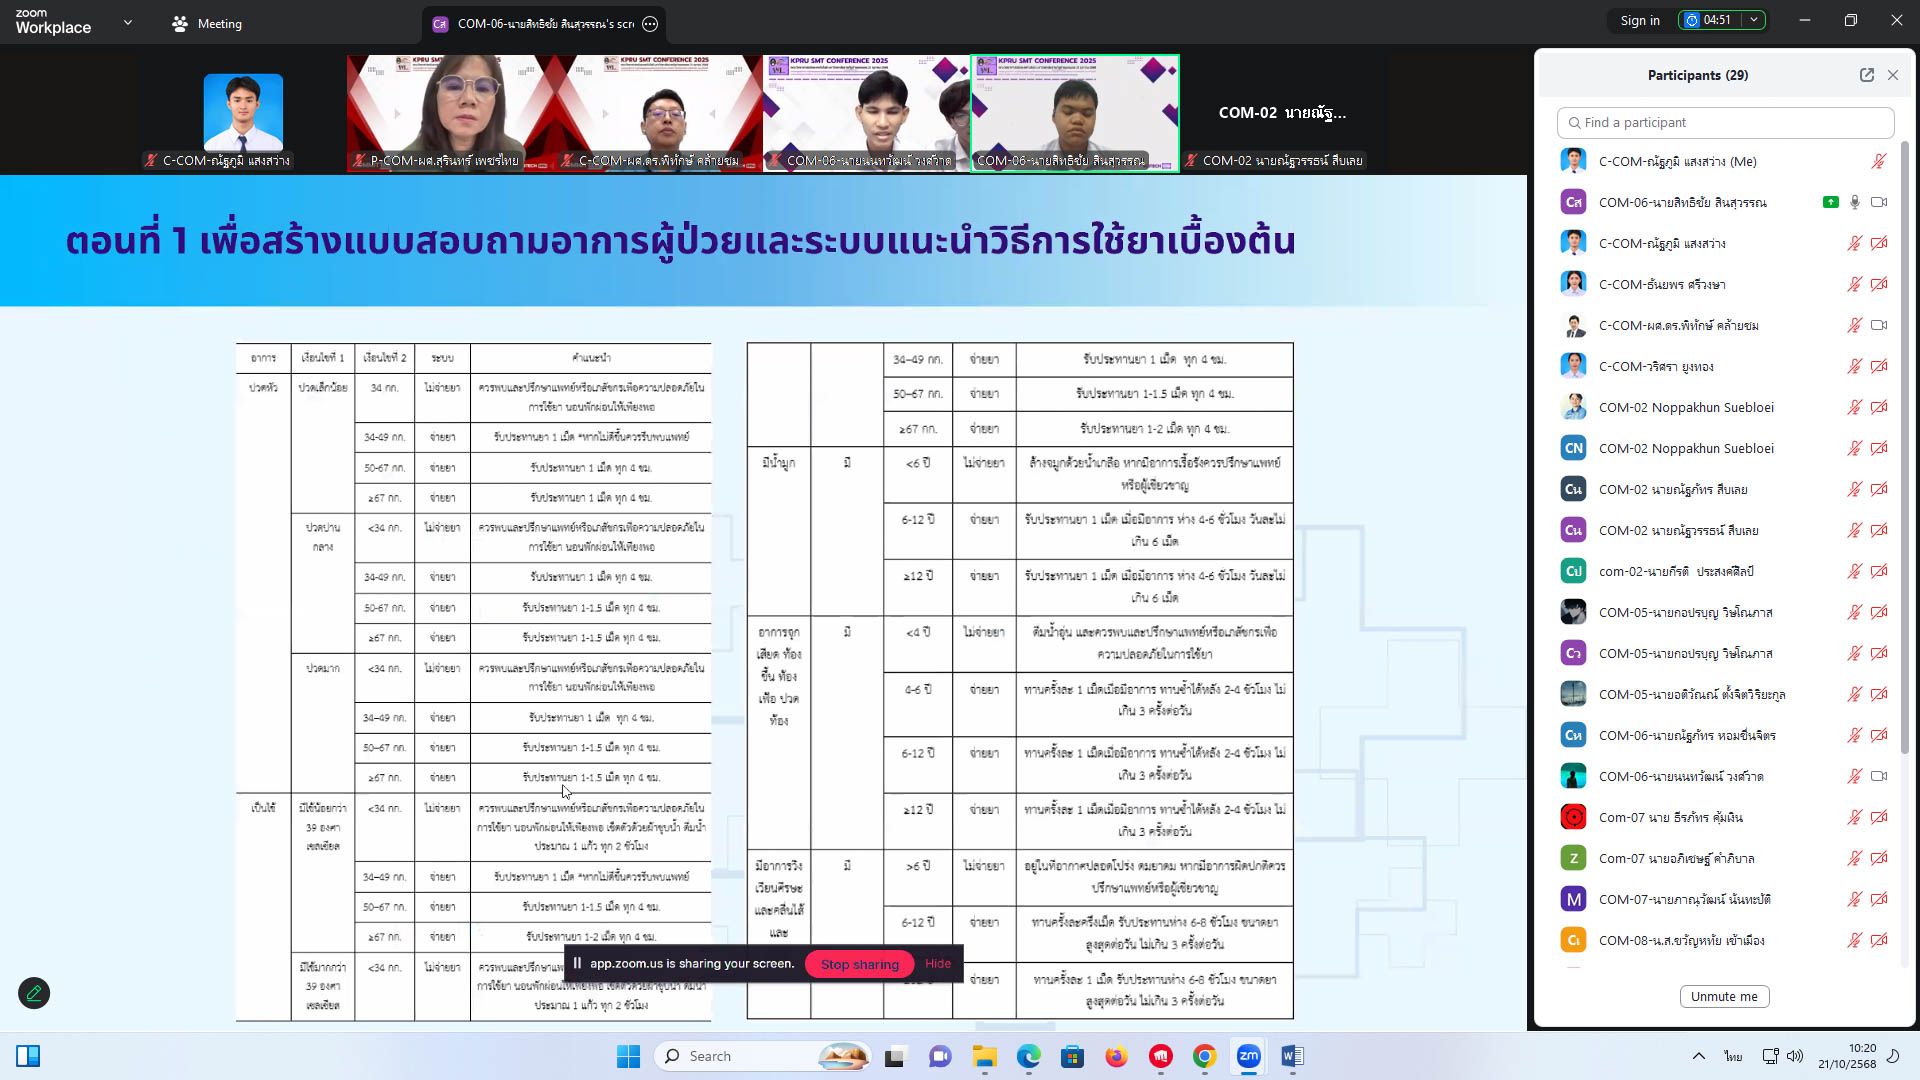Toggle the microphone of COM-06 นายสิทธิชัย
This screenshot has height=1080, width=1920.
(x=1854, y=202)
